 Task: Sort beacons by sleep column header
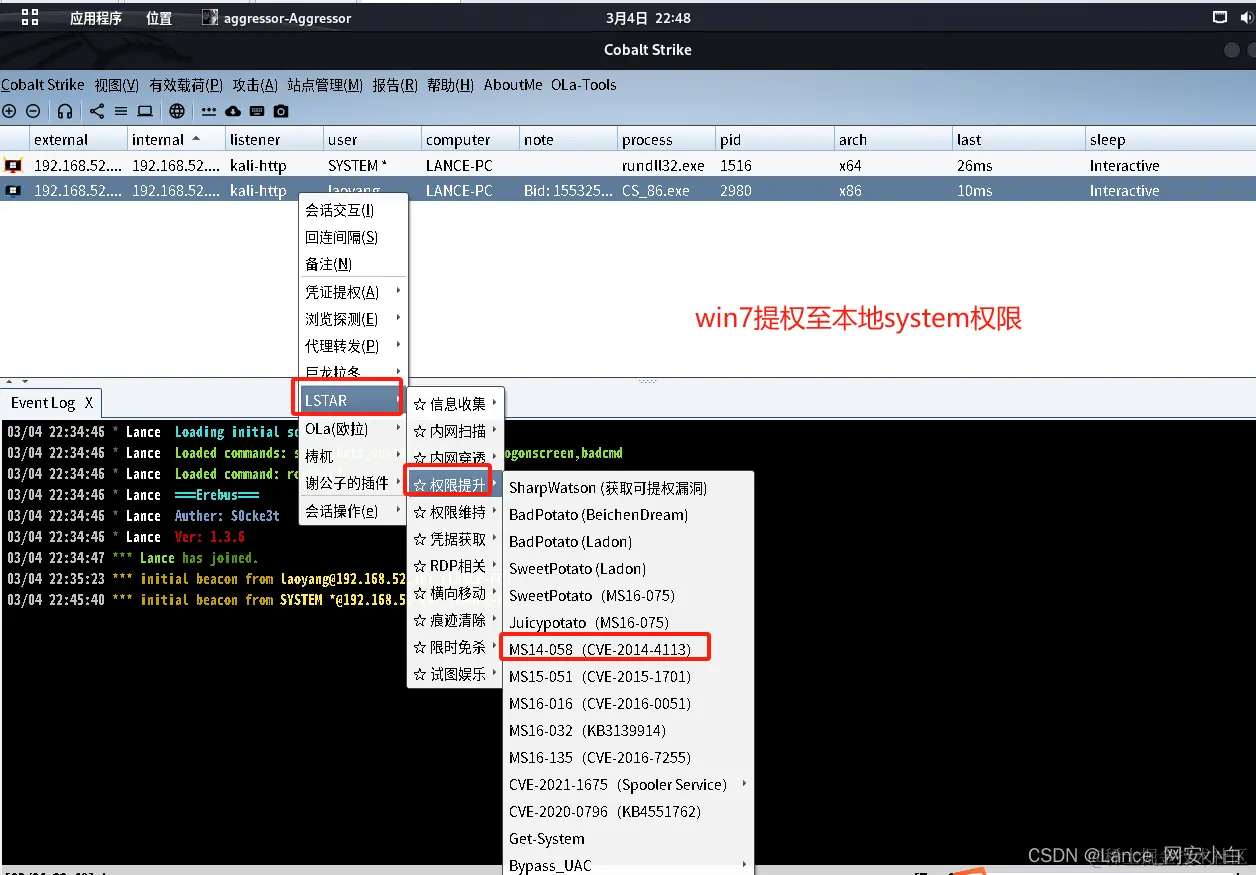point(1170,140)
